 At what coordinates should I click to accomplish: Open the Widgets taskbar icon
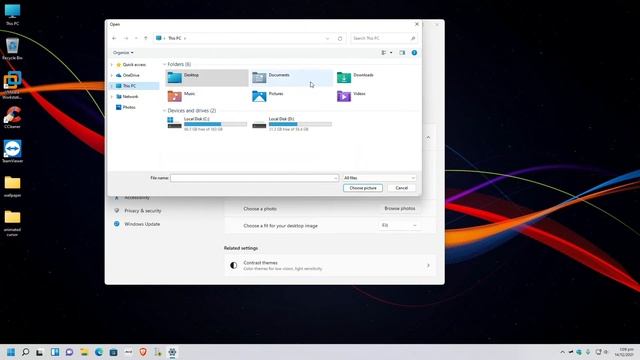tap(55, 352)
